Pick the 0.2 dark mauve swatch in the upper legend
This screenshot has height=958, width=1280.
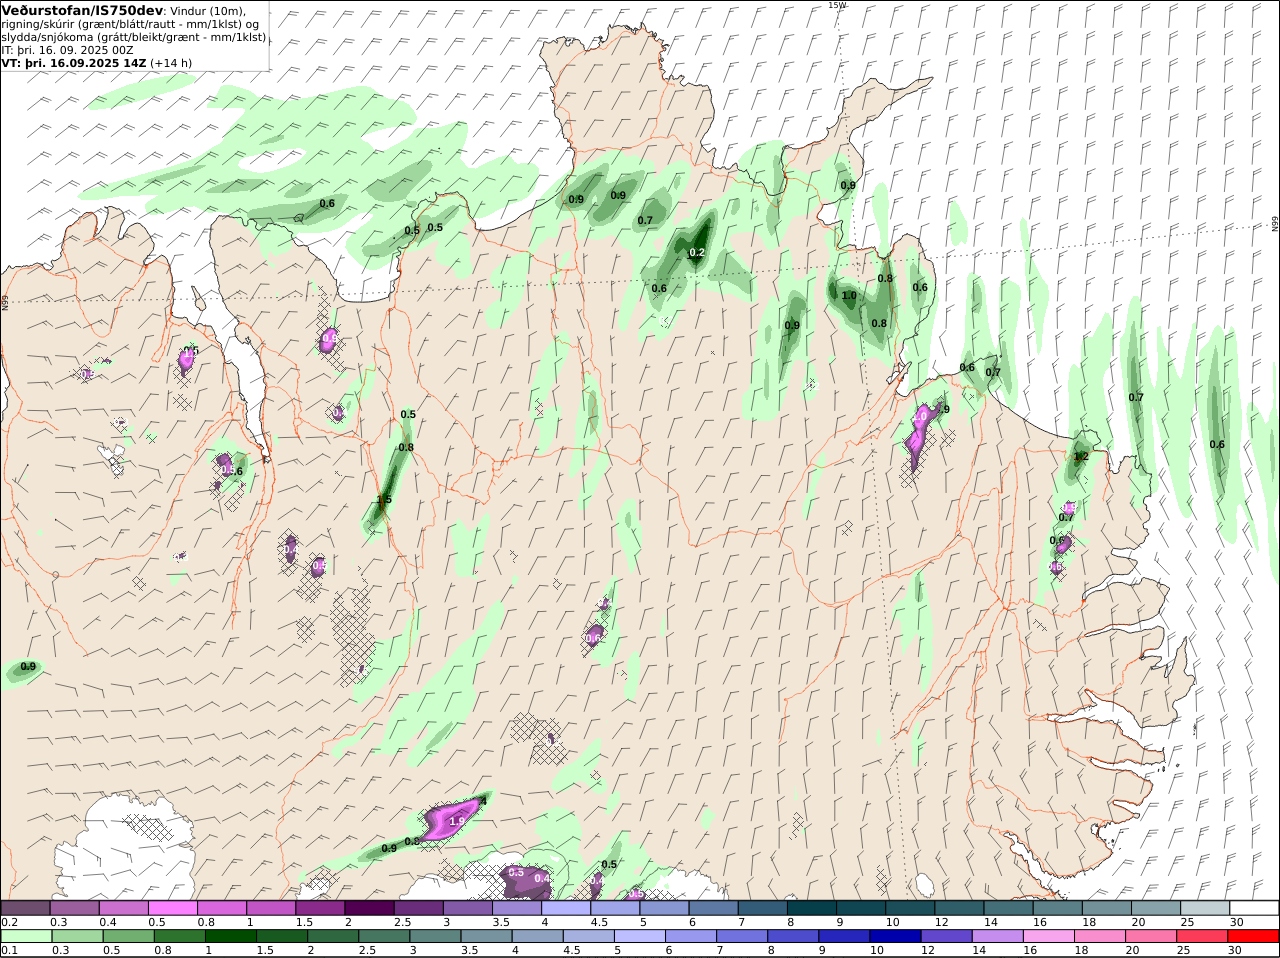pos(25,907)
